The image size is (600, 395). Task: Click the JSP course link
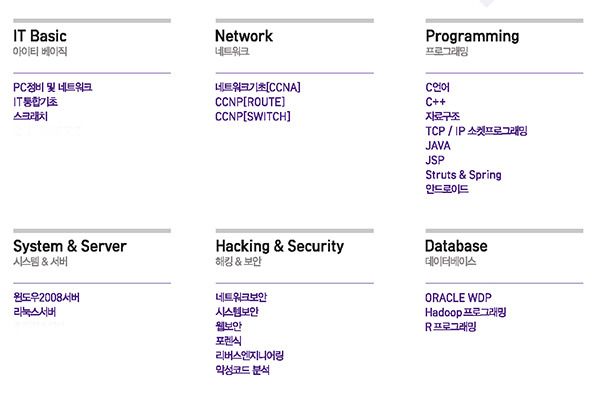(x=435, y=160)
